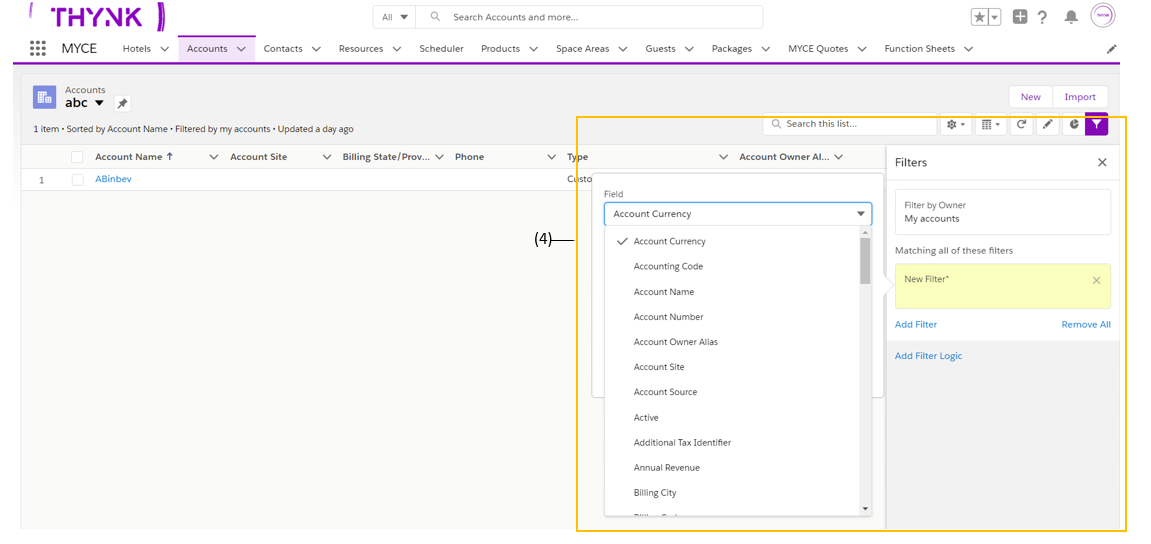Pin the abc list view
Image resolution: width=1151 pixels, height=544 pixels.
[x=123, y=104]
